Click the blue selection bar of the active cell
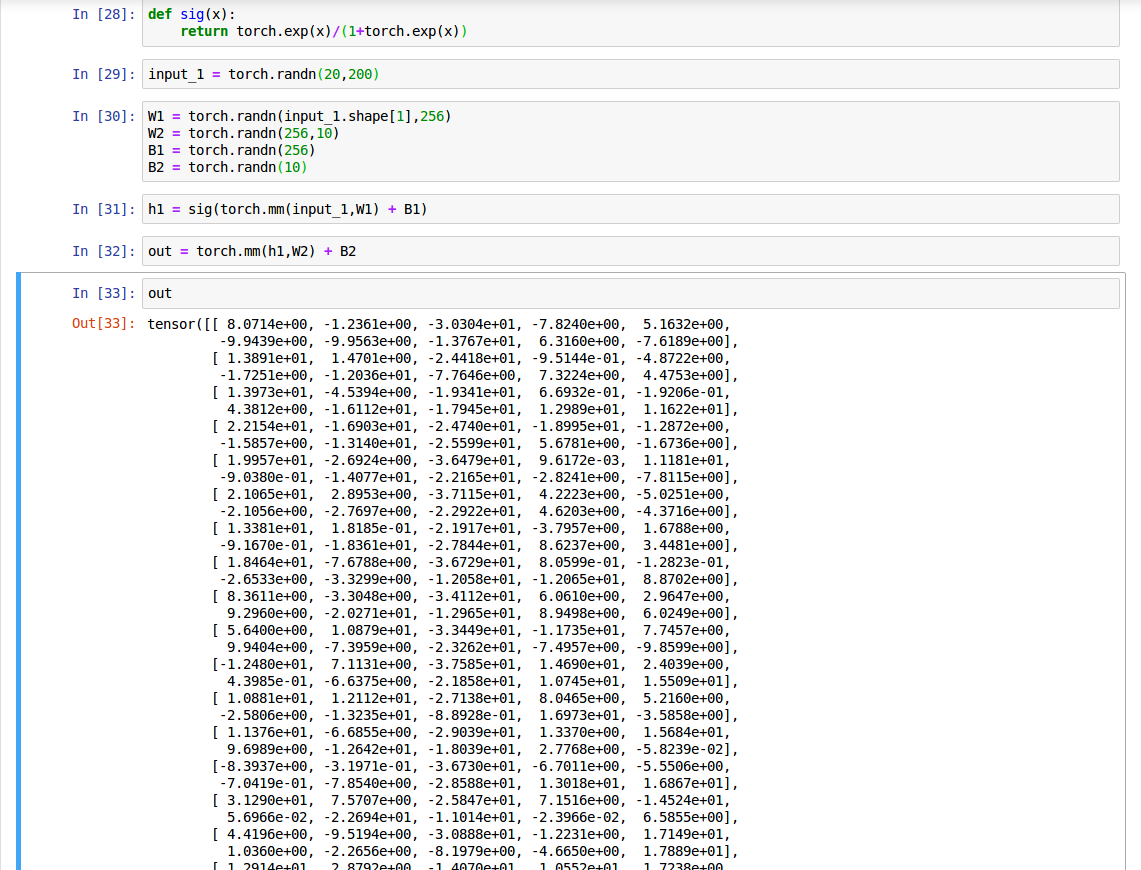The height and width of the screenshot is (870, 1141). pyautogui.click(x=19, y=570)
